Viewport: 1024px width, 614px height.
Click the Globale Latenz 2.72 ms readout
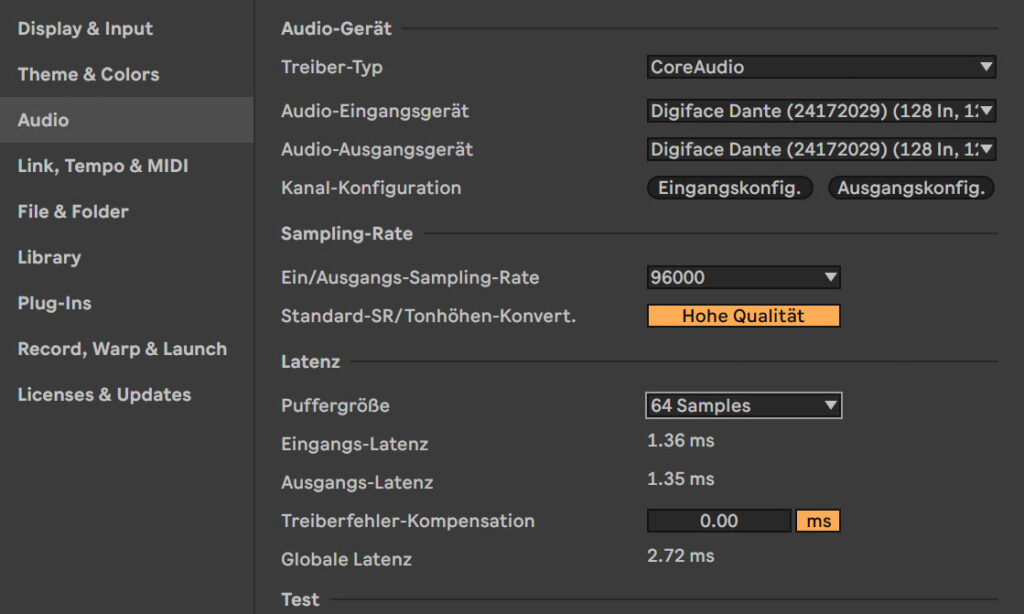680,556
